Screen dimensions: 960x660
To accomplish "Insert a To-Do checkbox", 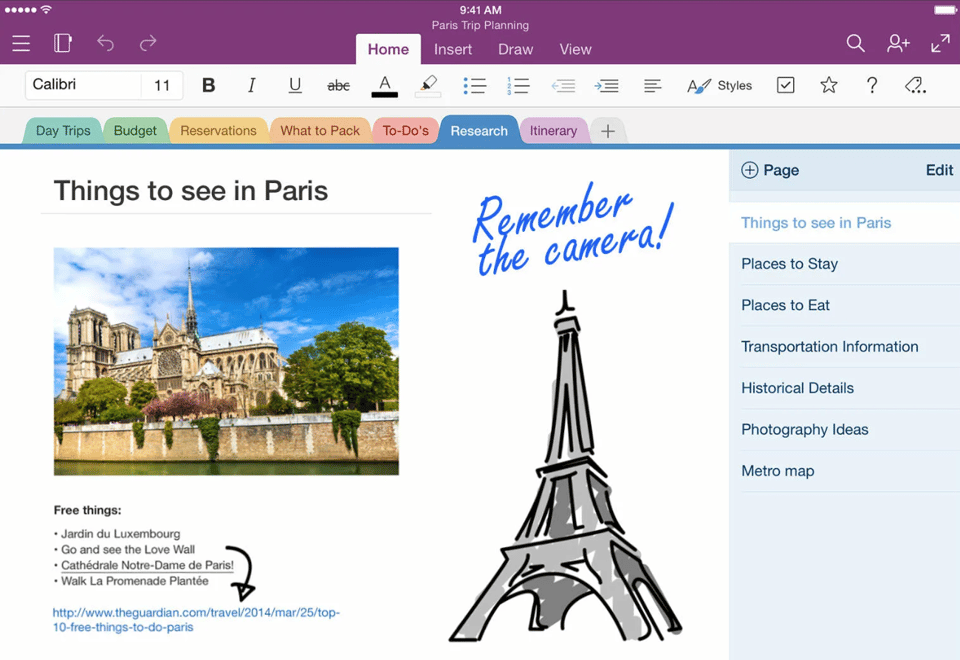I will click(x=786, y=85).
